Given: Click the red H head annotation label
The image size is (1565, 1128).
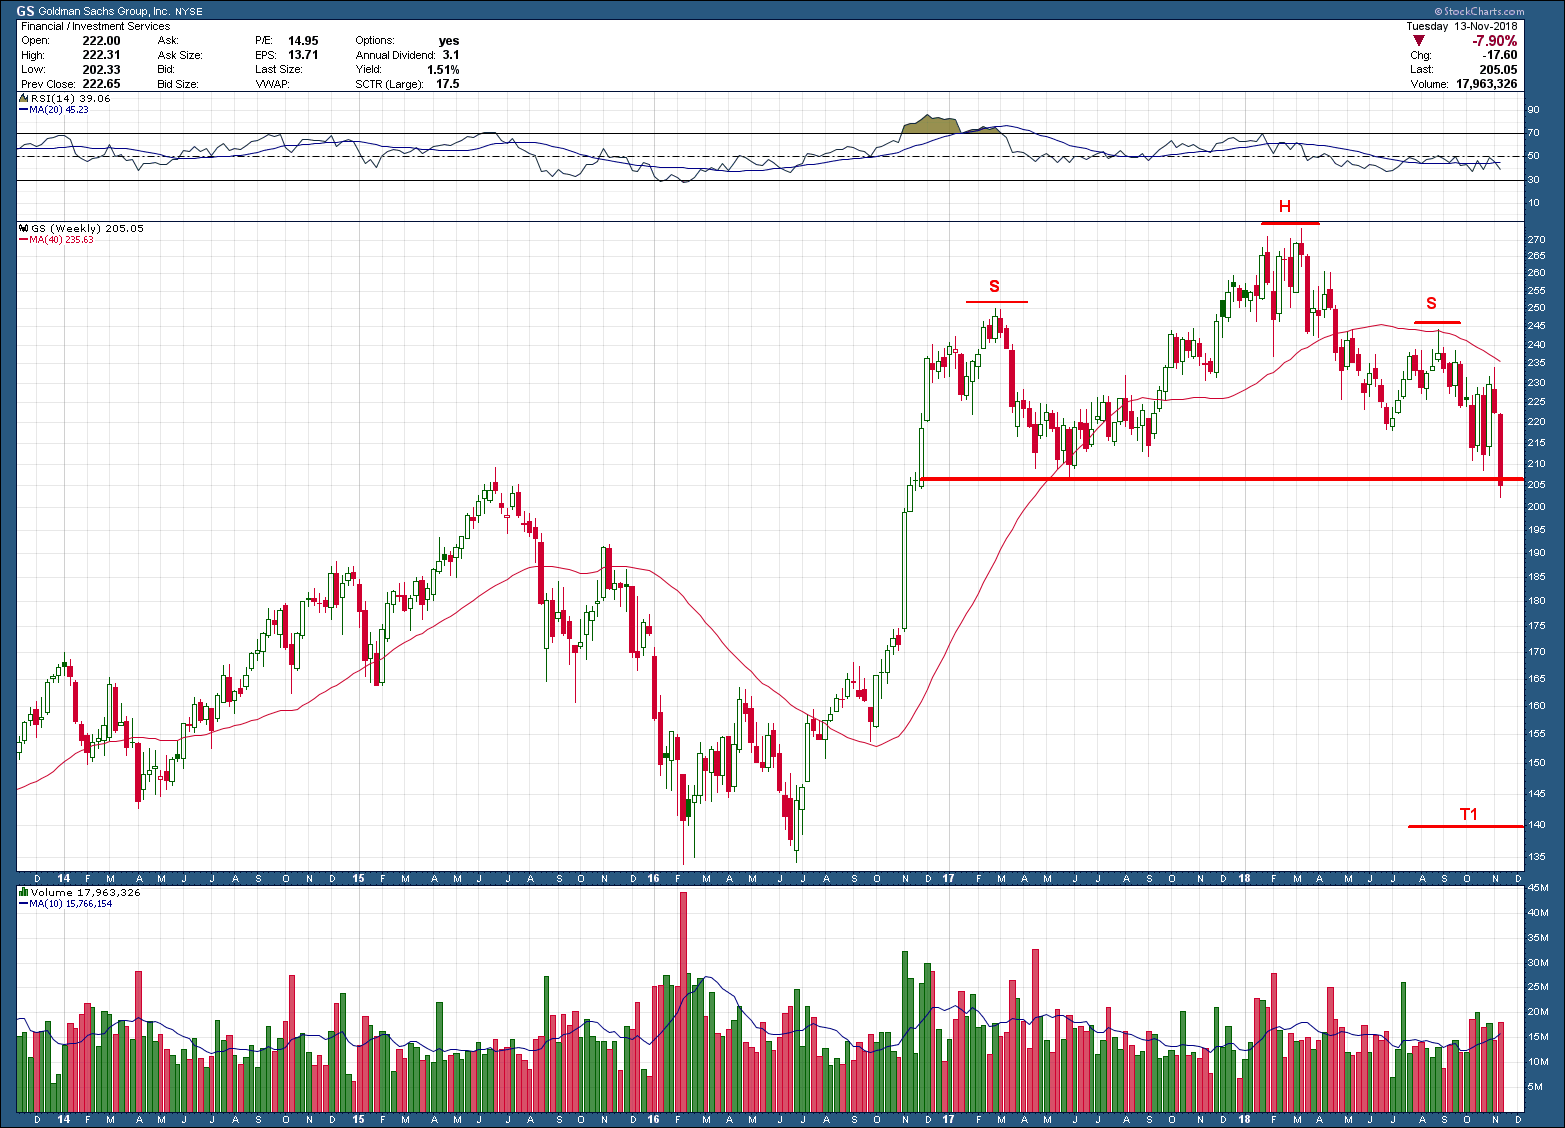Looking at the screenshot, I should (1285, 207).
